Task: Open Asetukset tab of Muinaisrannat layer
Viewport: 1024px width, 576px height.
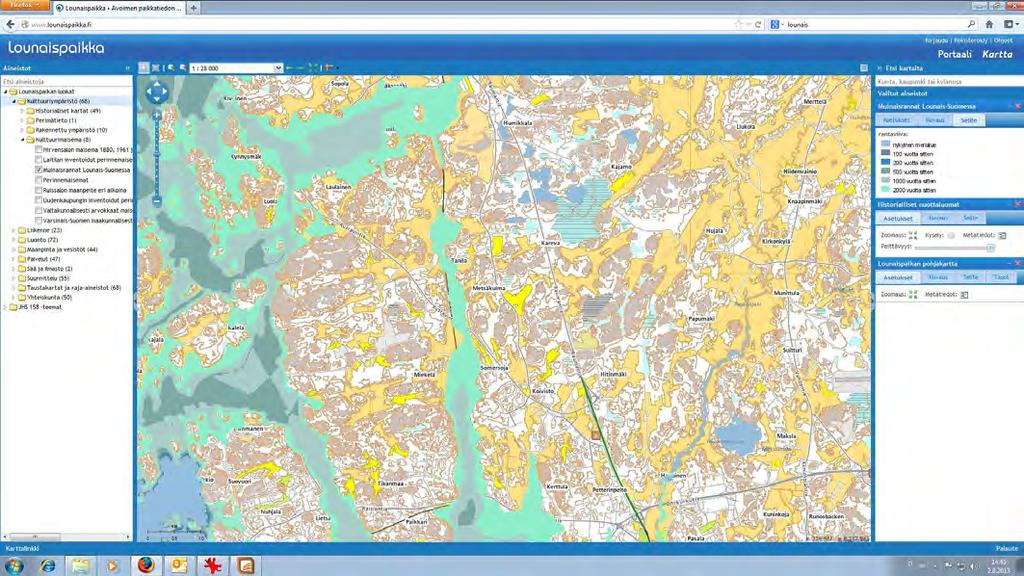Action: (896, 120)
